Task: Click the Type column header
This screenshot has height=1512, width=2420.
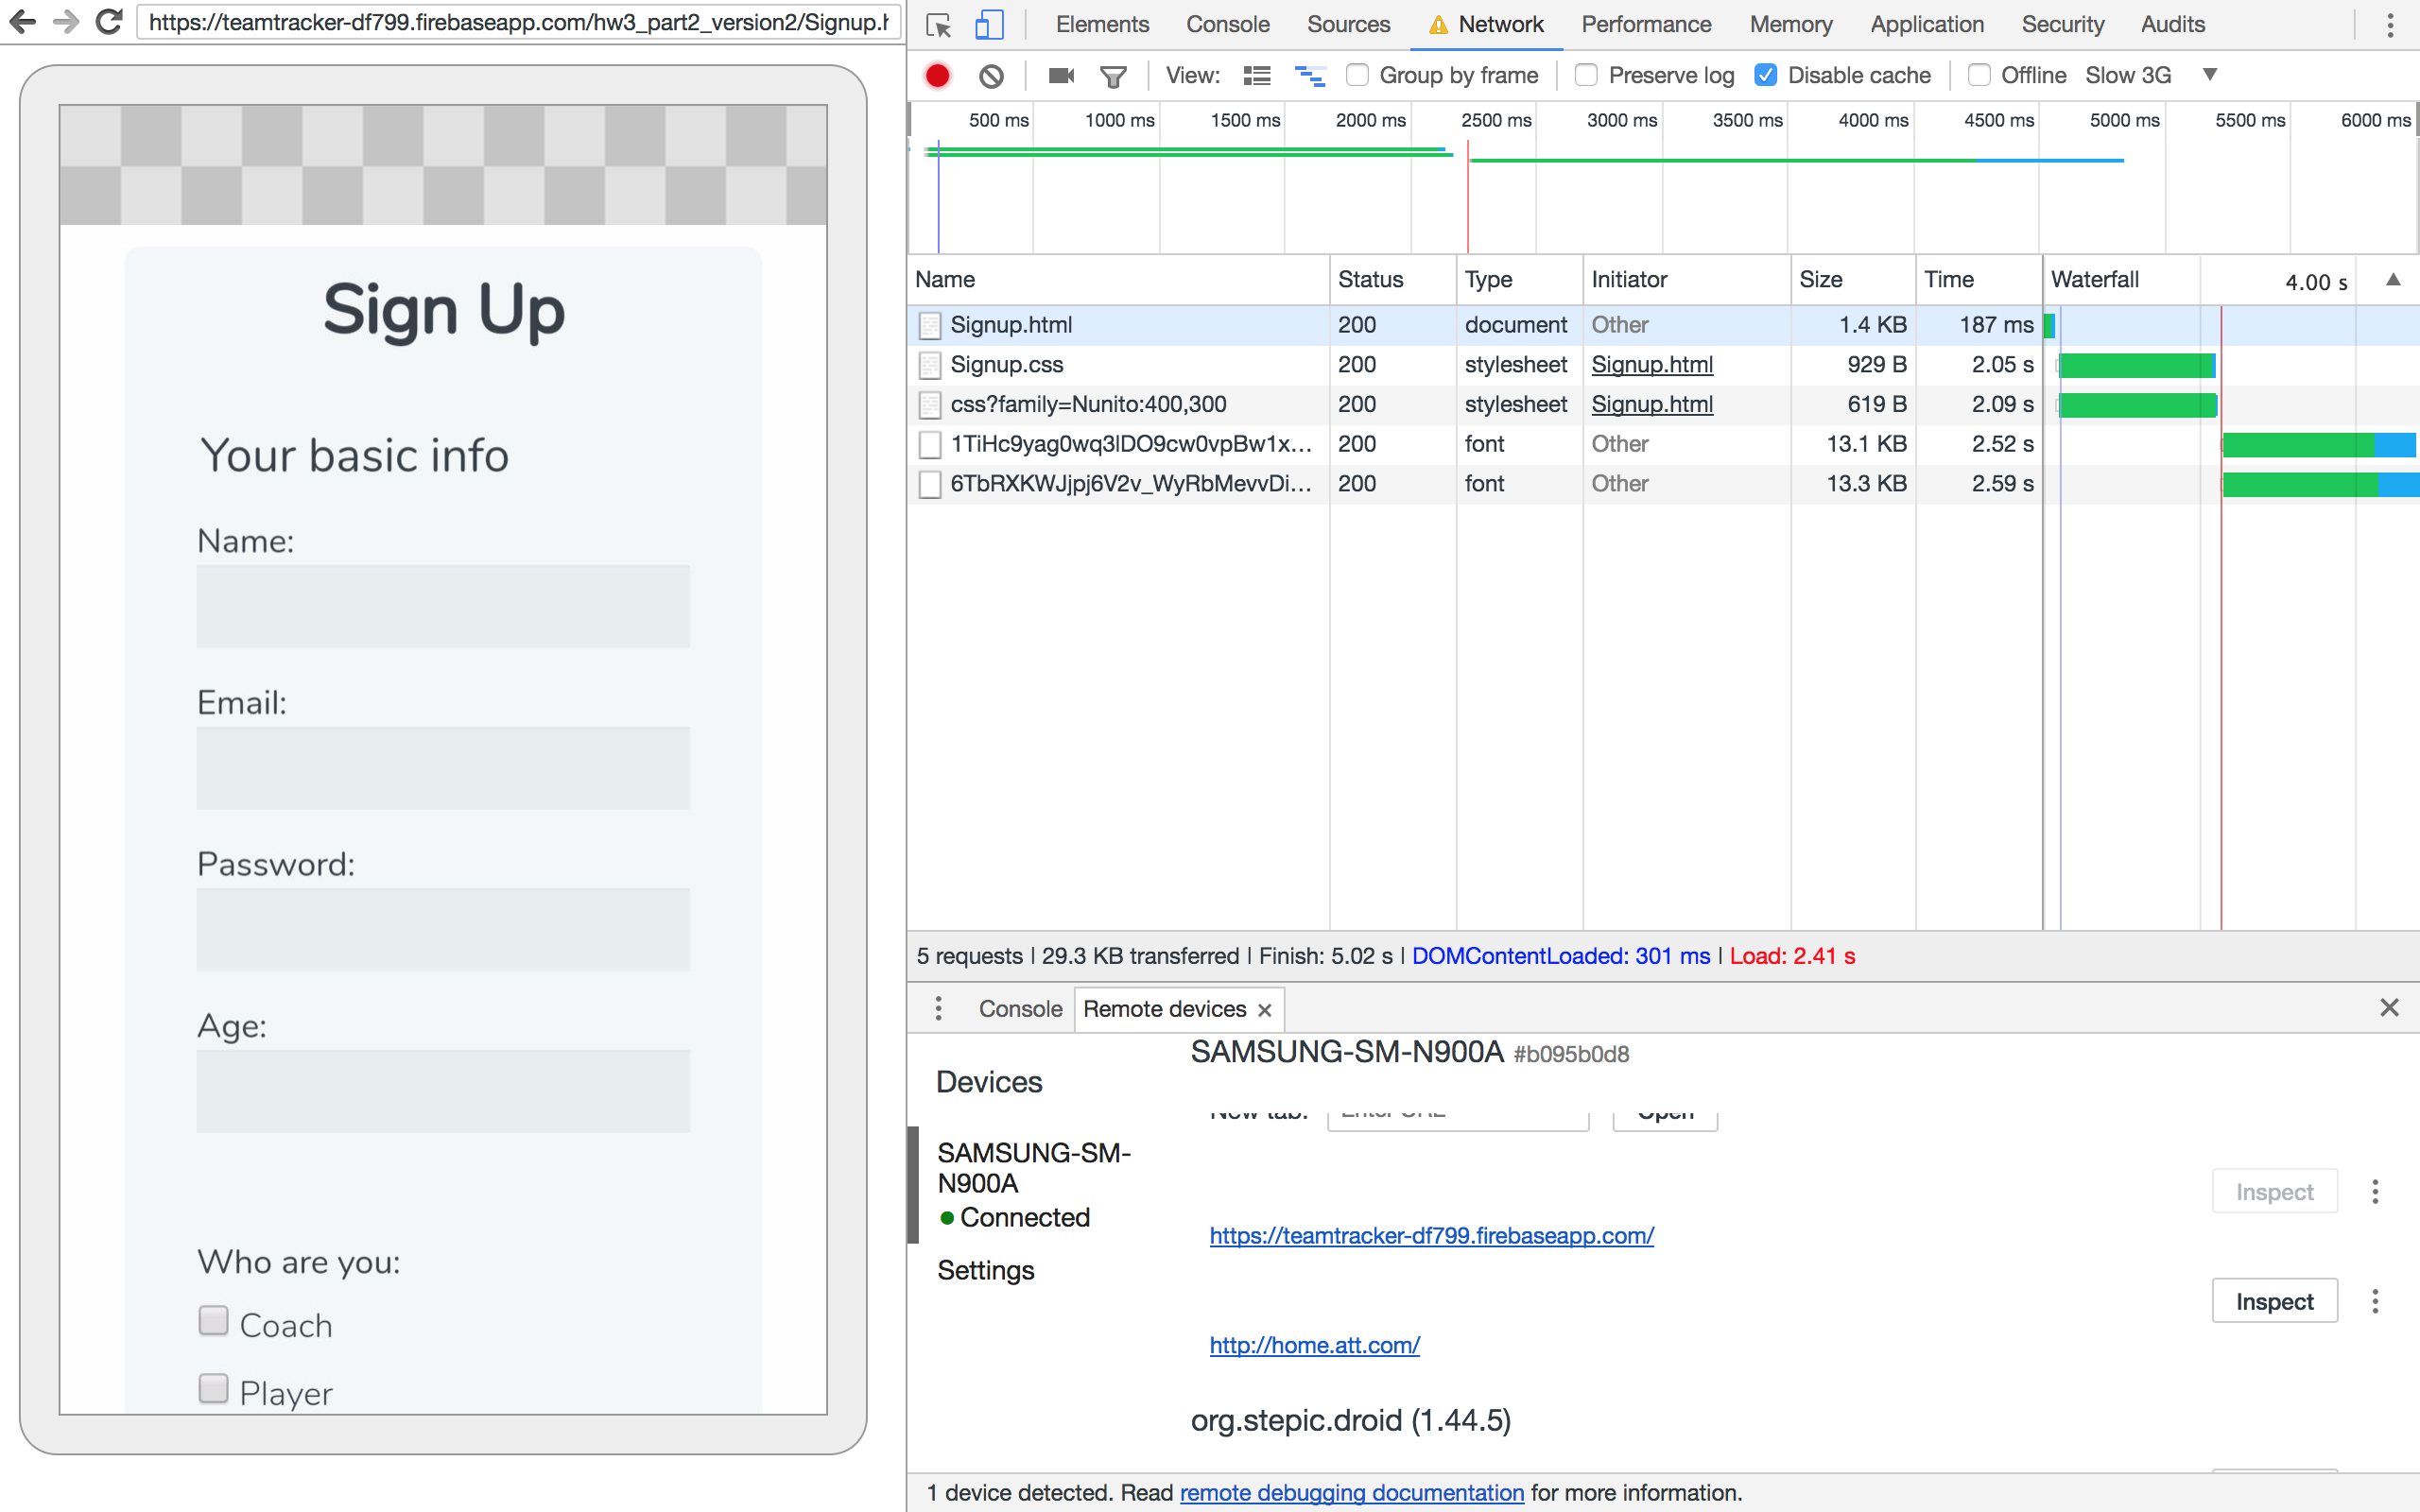Action: [1520, 280]
